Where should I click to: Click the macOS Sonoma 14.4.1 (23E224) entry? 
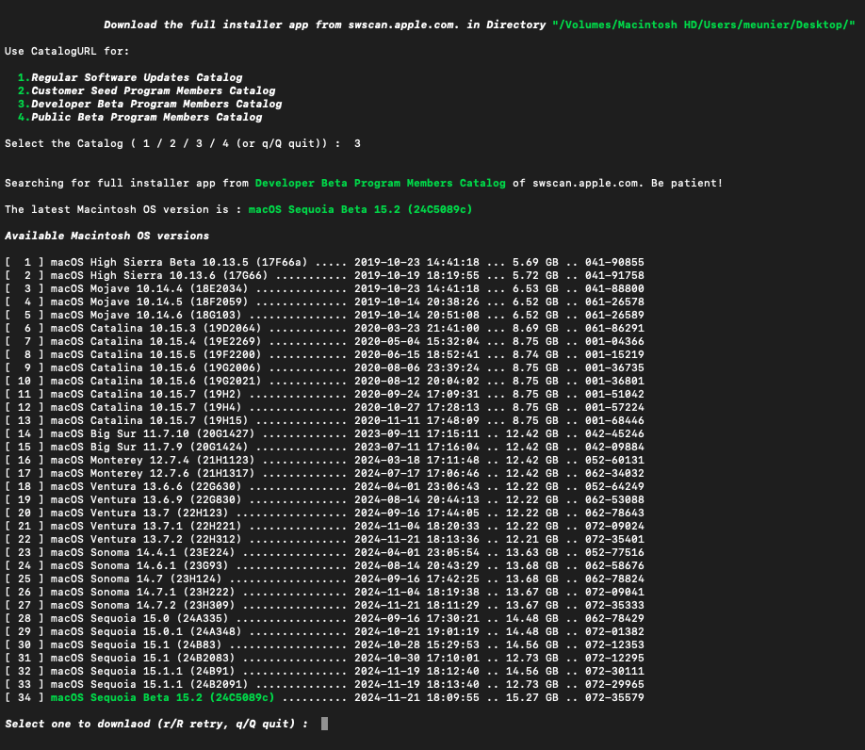[x=324, y=553]
